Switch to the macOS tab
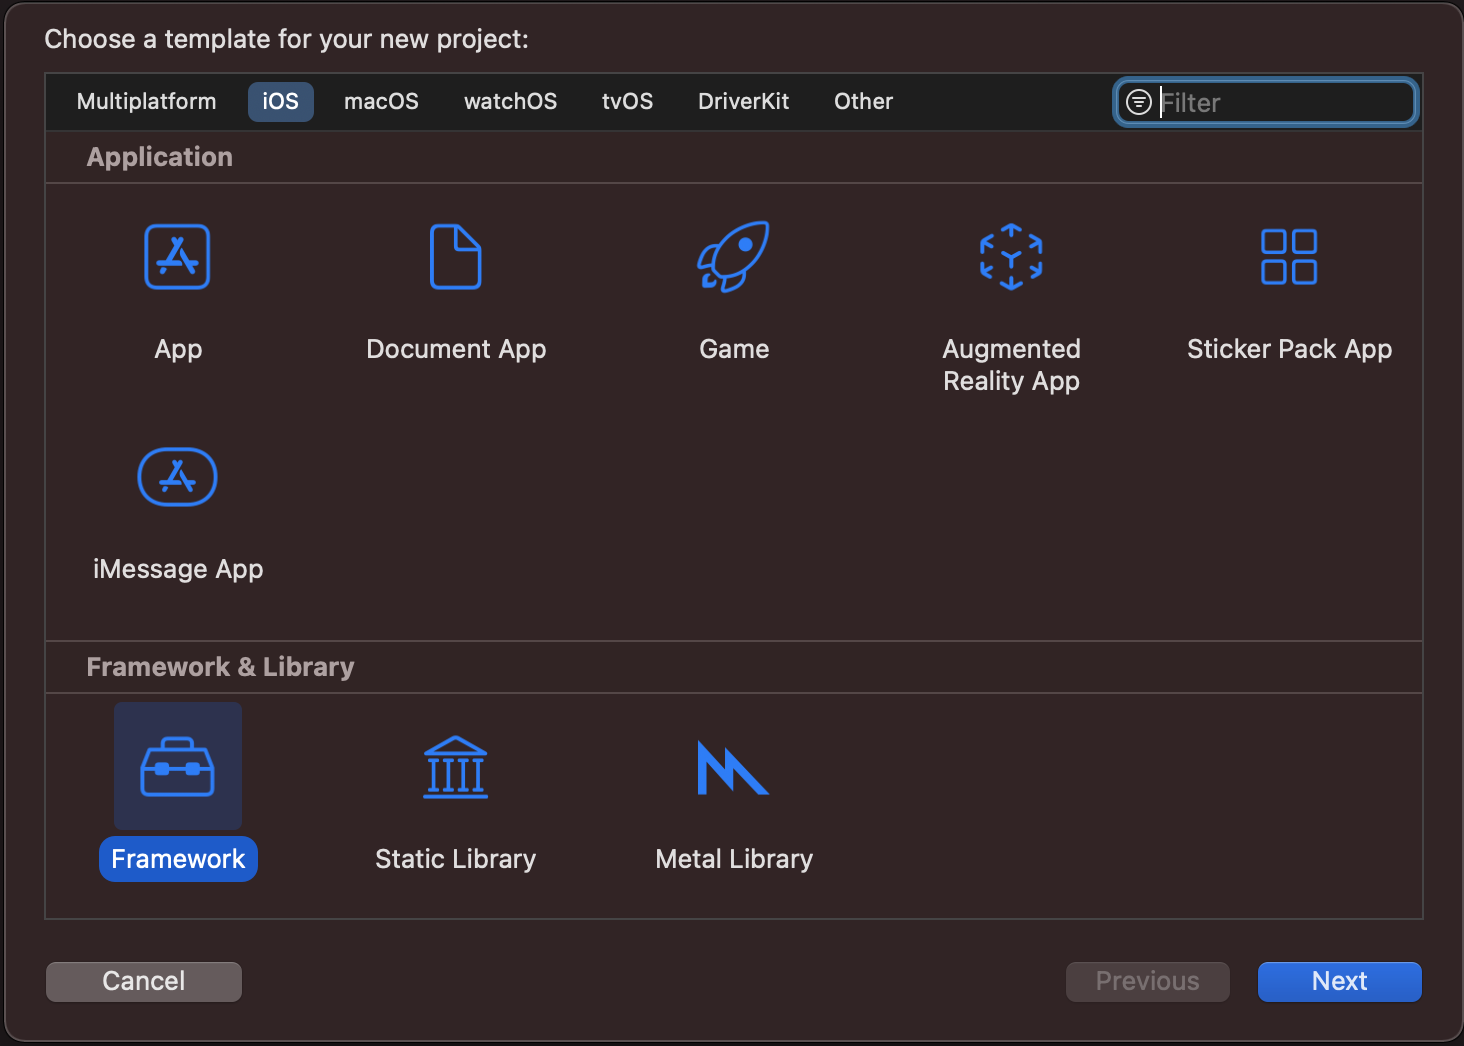1464x1046 pixels. [x=381, y=102]
